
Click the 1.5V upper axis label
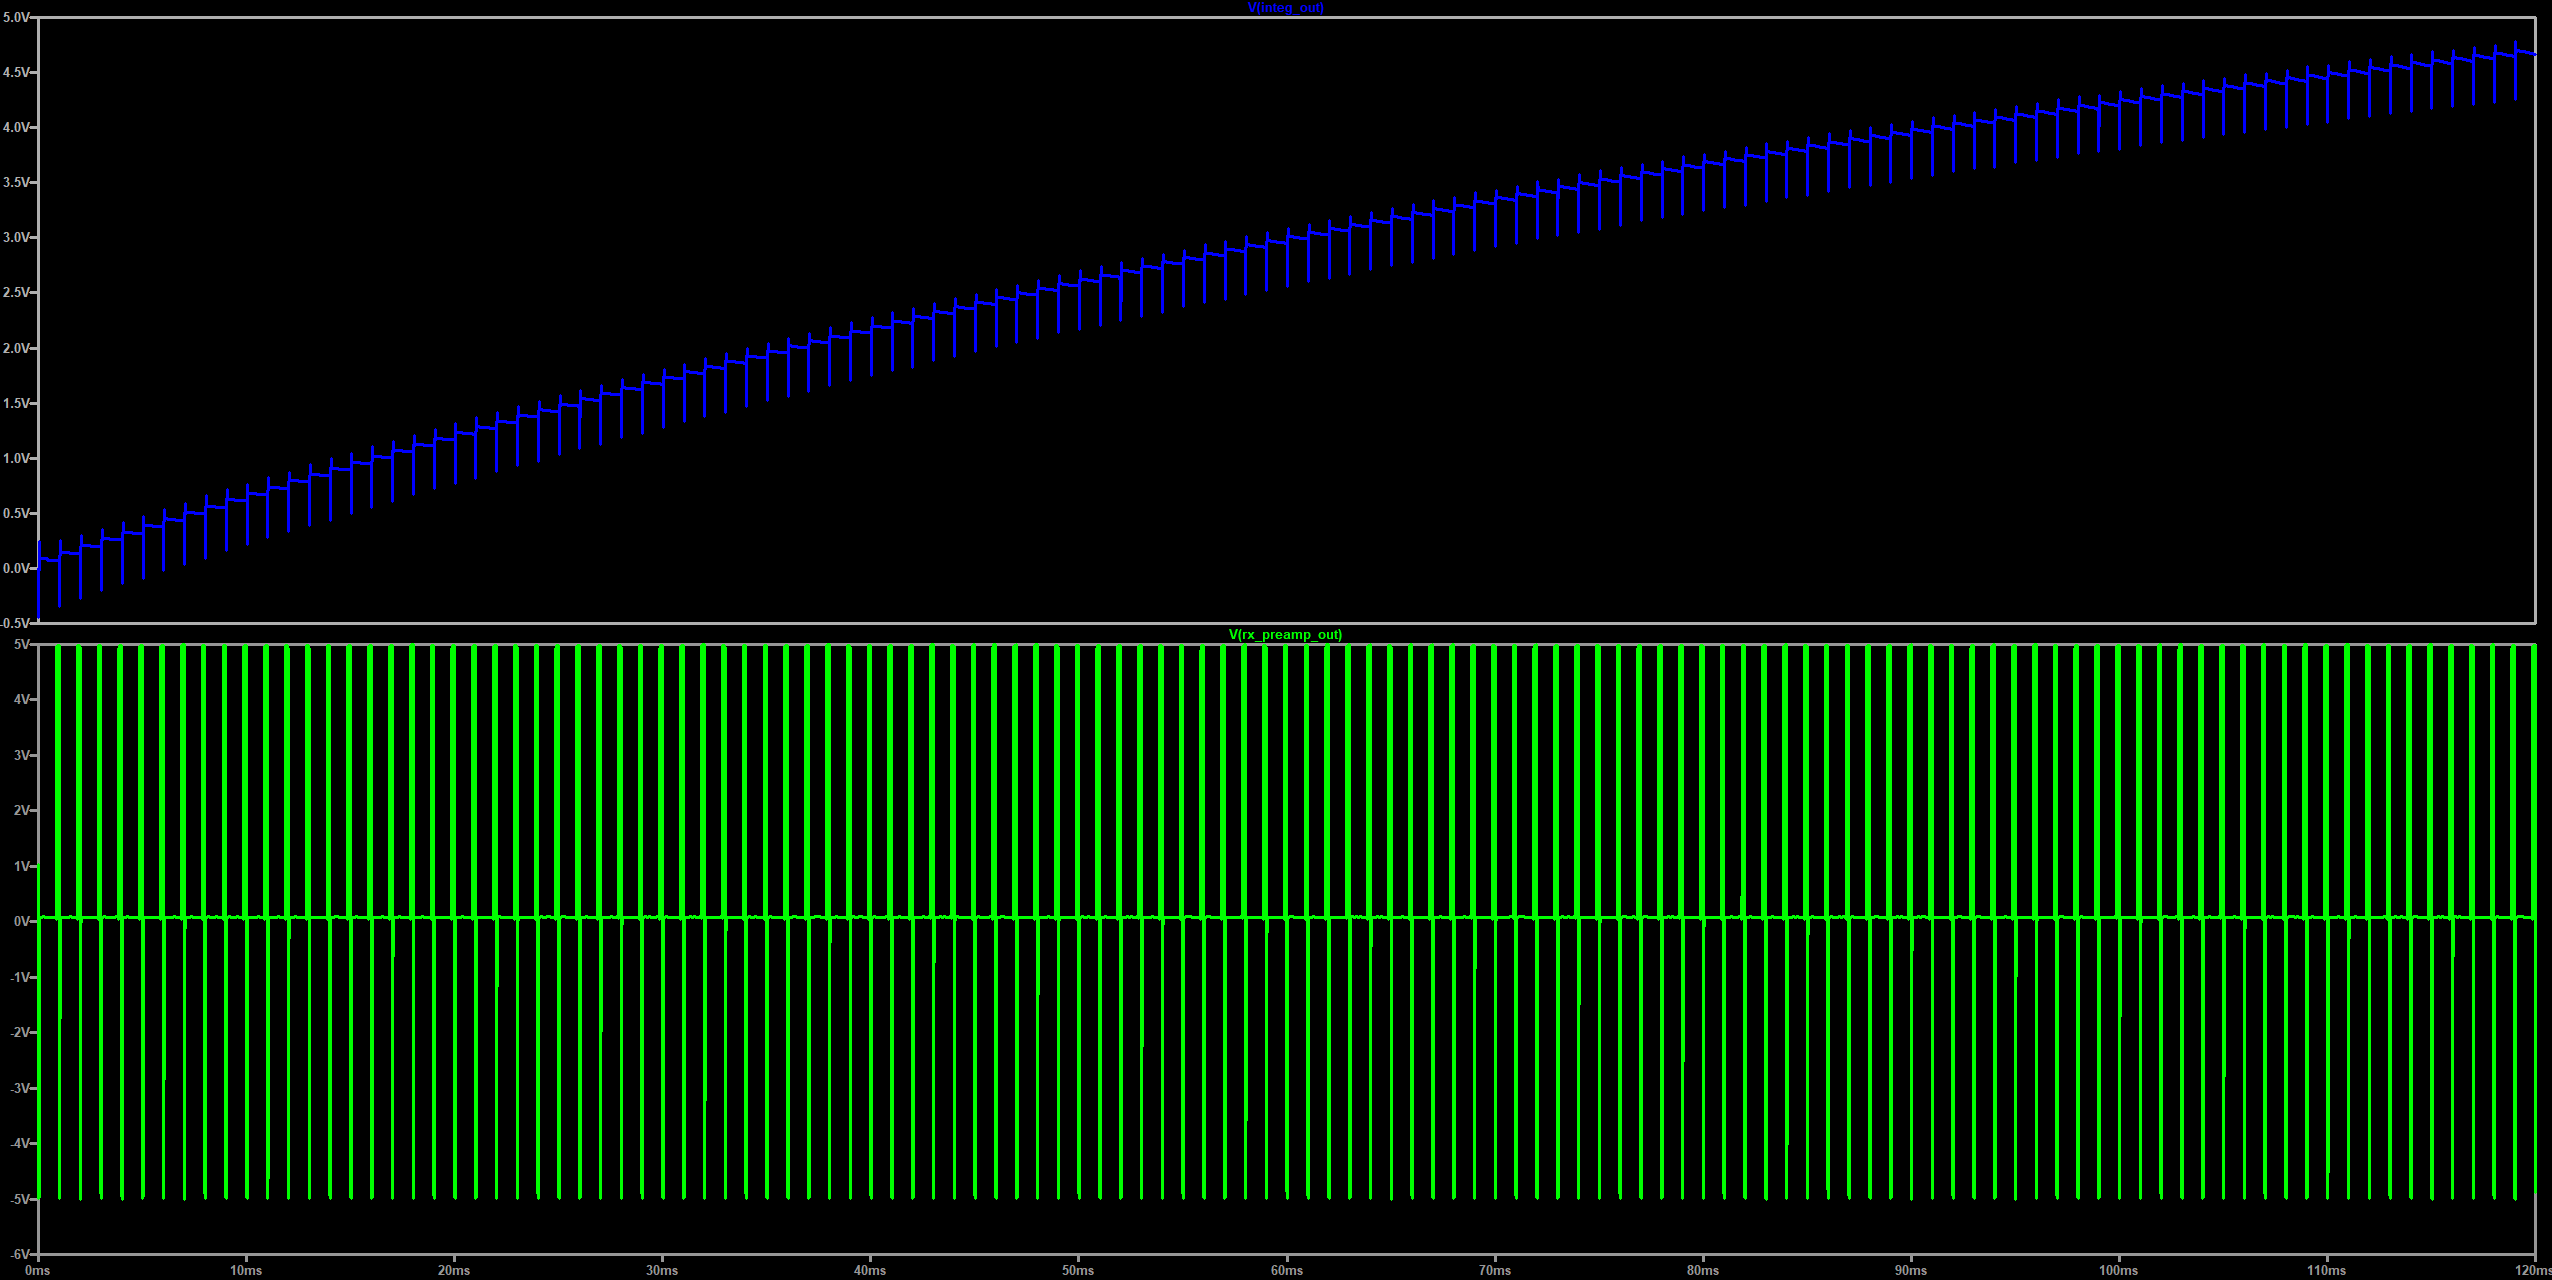pyautogui.click(x=17, y=403)
